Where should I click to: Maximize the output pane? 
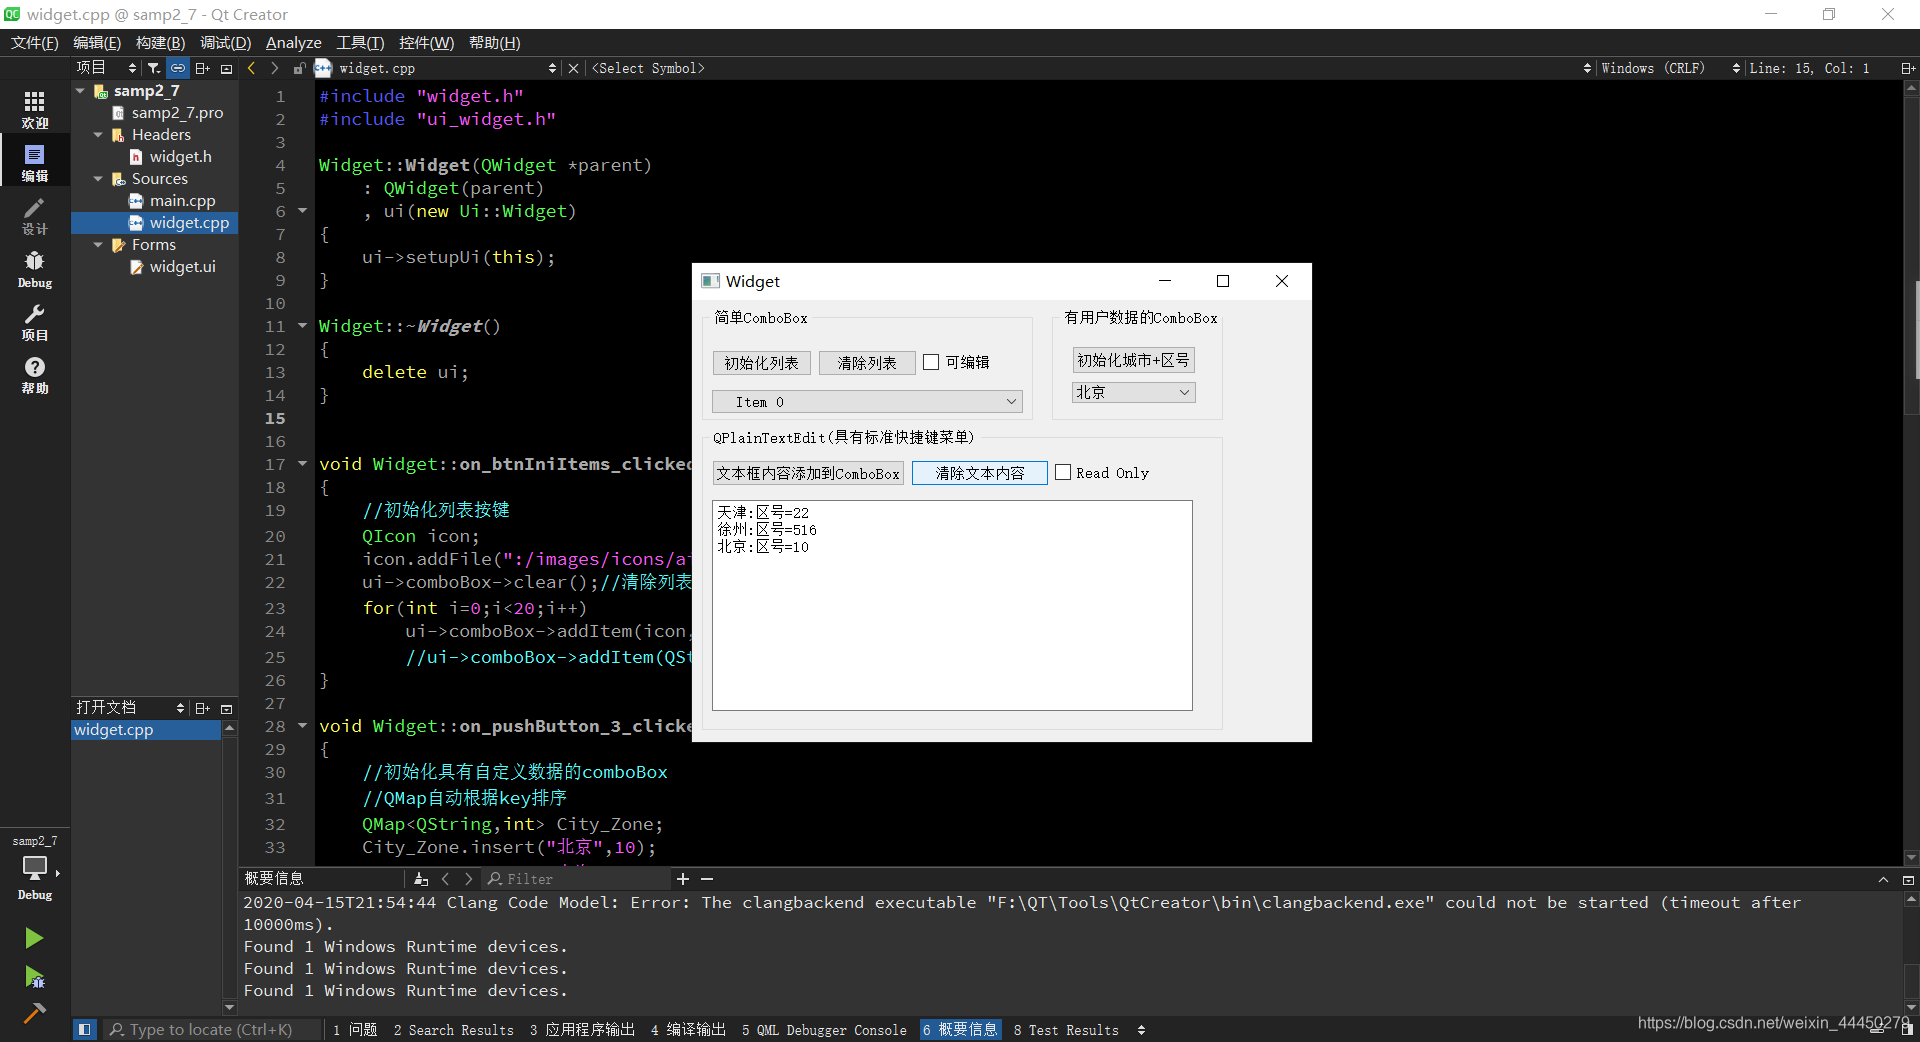[1907, 879]
